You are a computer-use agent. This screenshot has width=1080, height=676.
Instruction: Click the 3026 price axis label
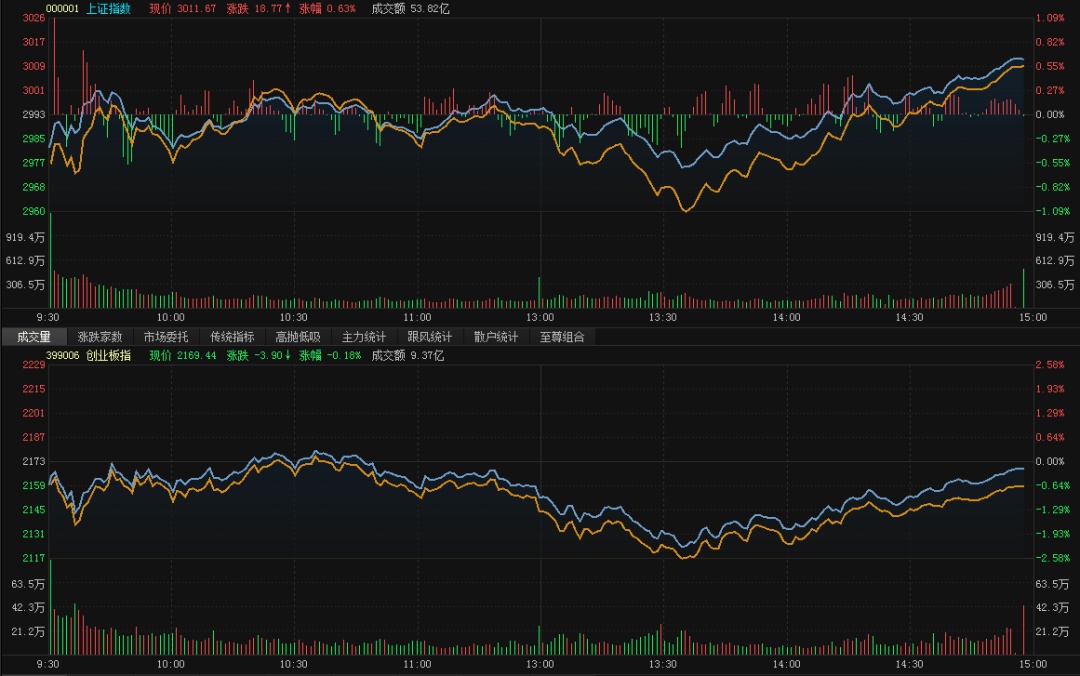coord(34,18)
